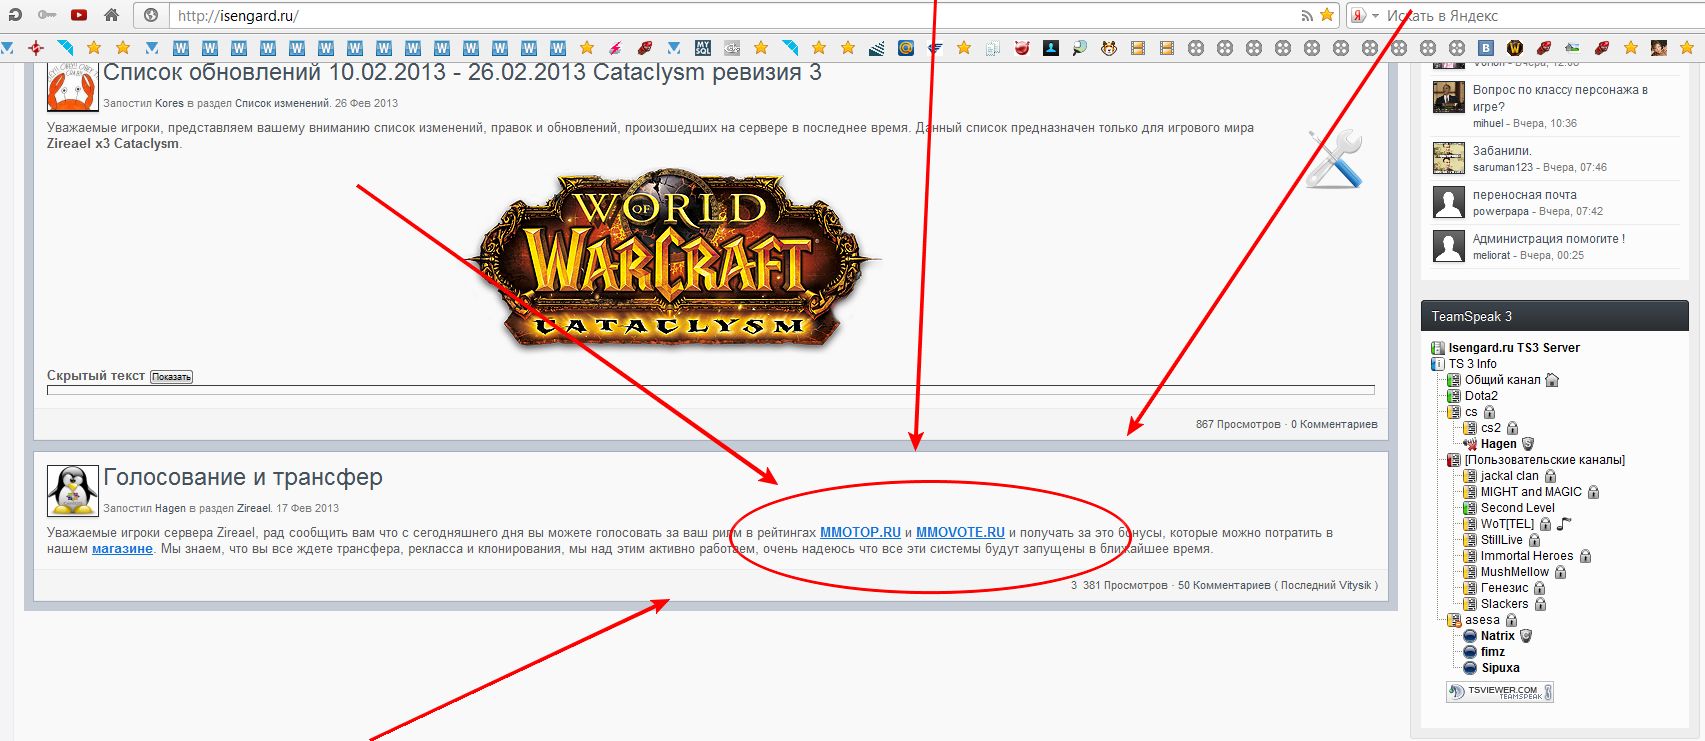Select the jackal clan channel

[x=1510, y=476]
